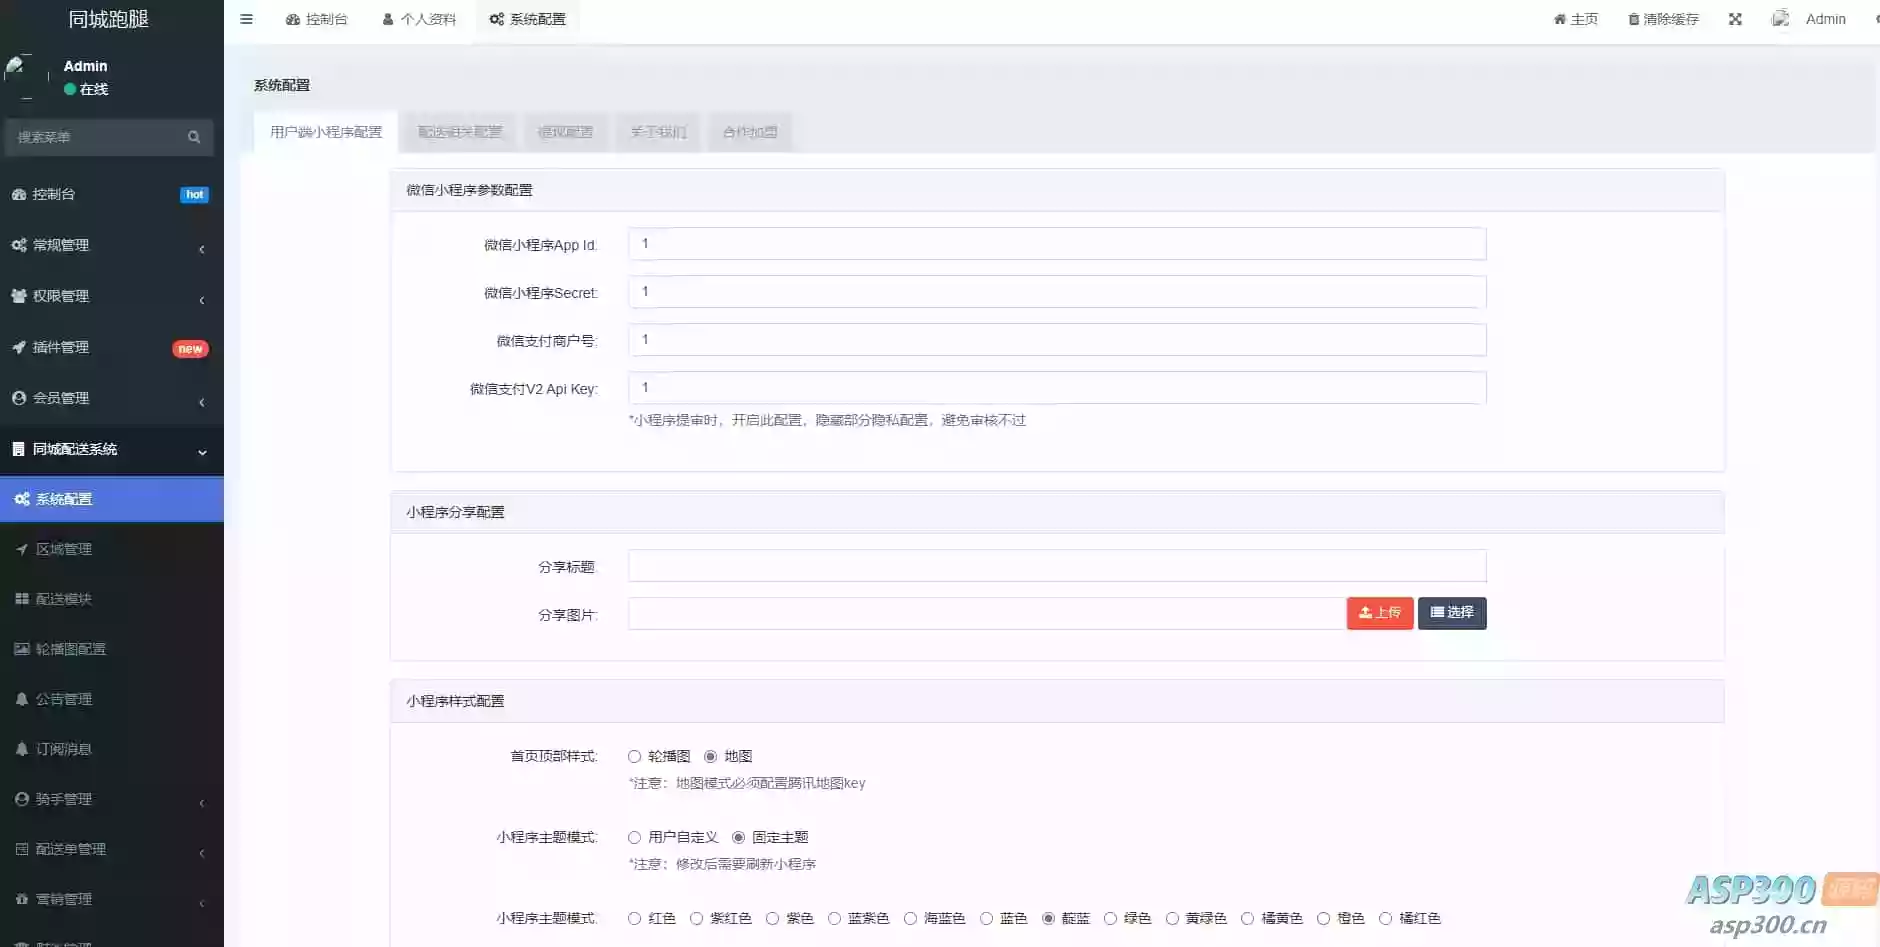The width and height of the screenshot is (1880, 947).
Task: Click the 上传 upload button
Action: coord(1381,613)
